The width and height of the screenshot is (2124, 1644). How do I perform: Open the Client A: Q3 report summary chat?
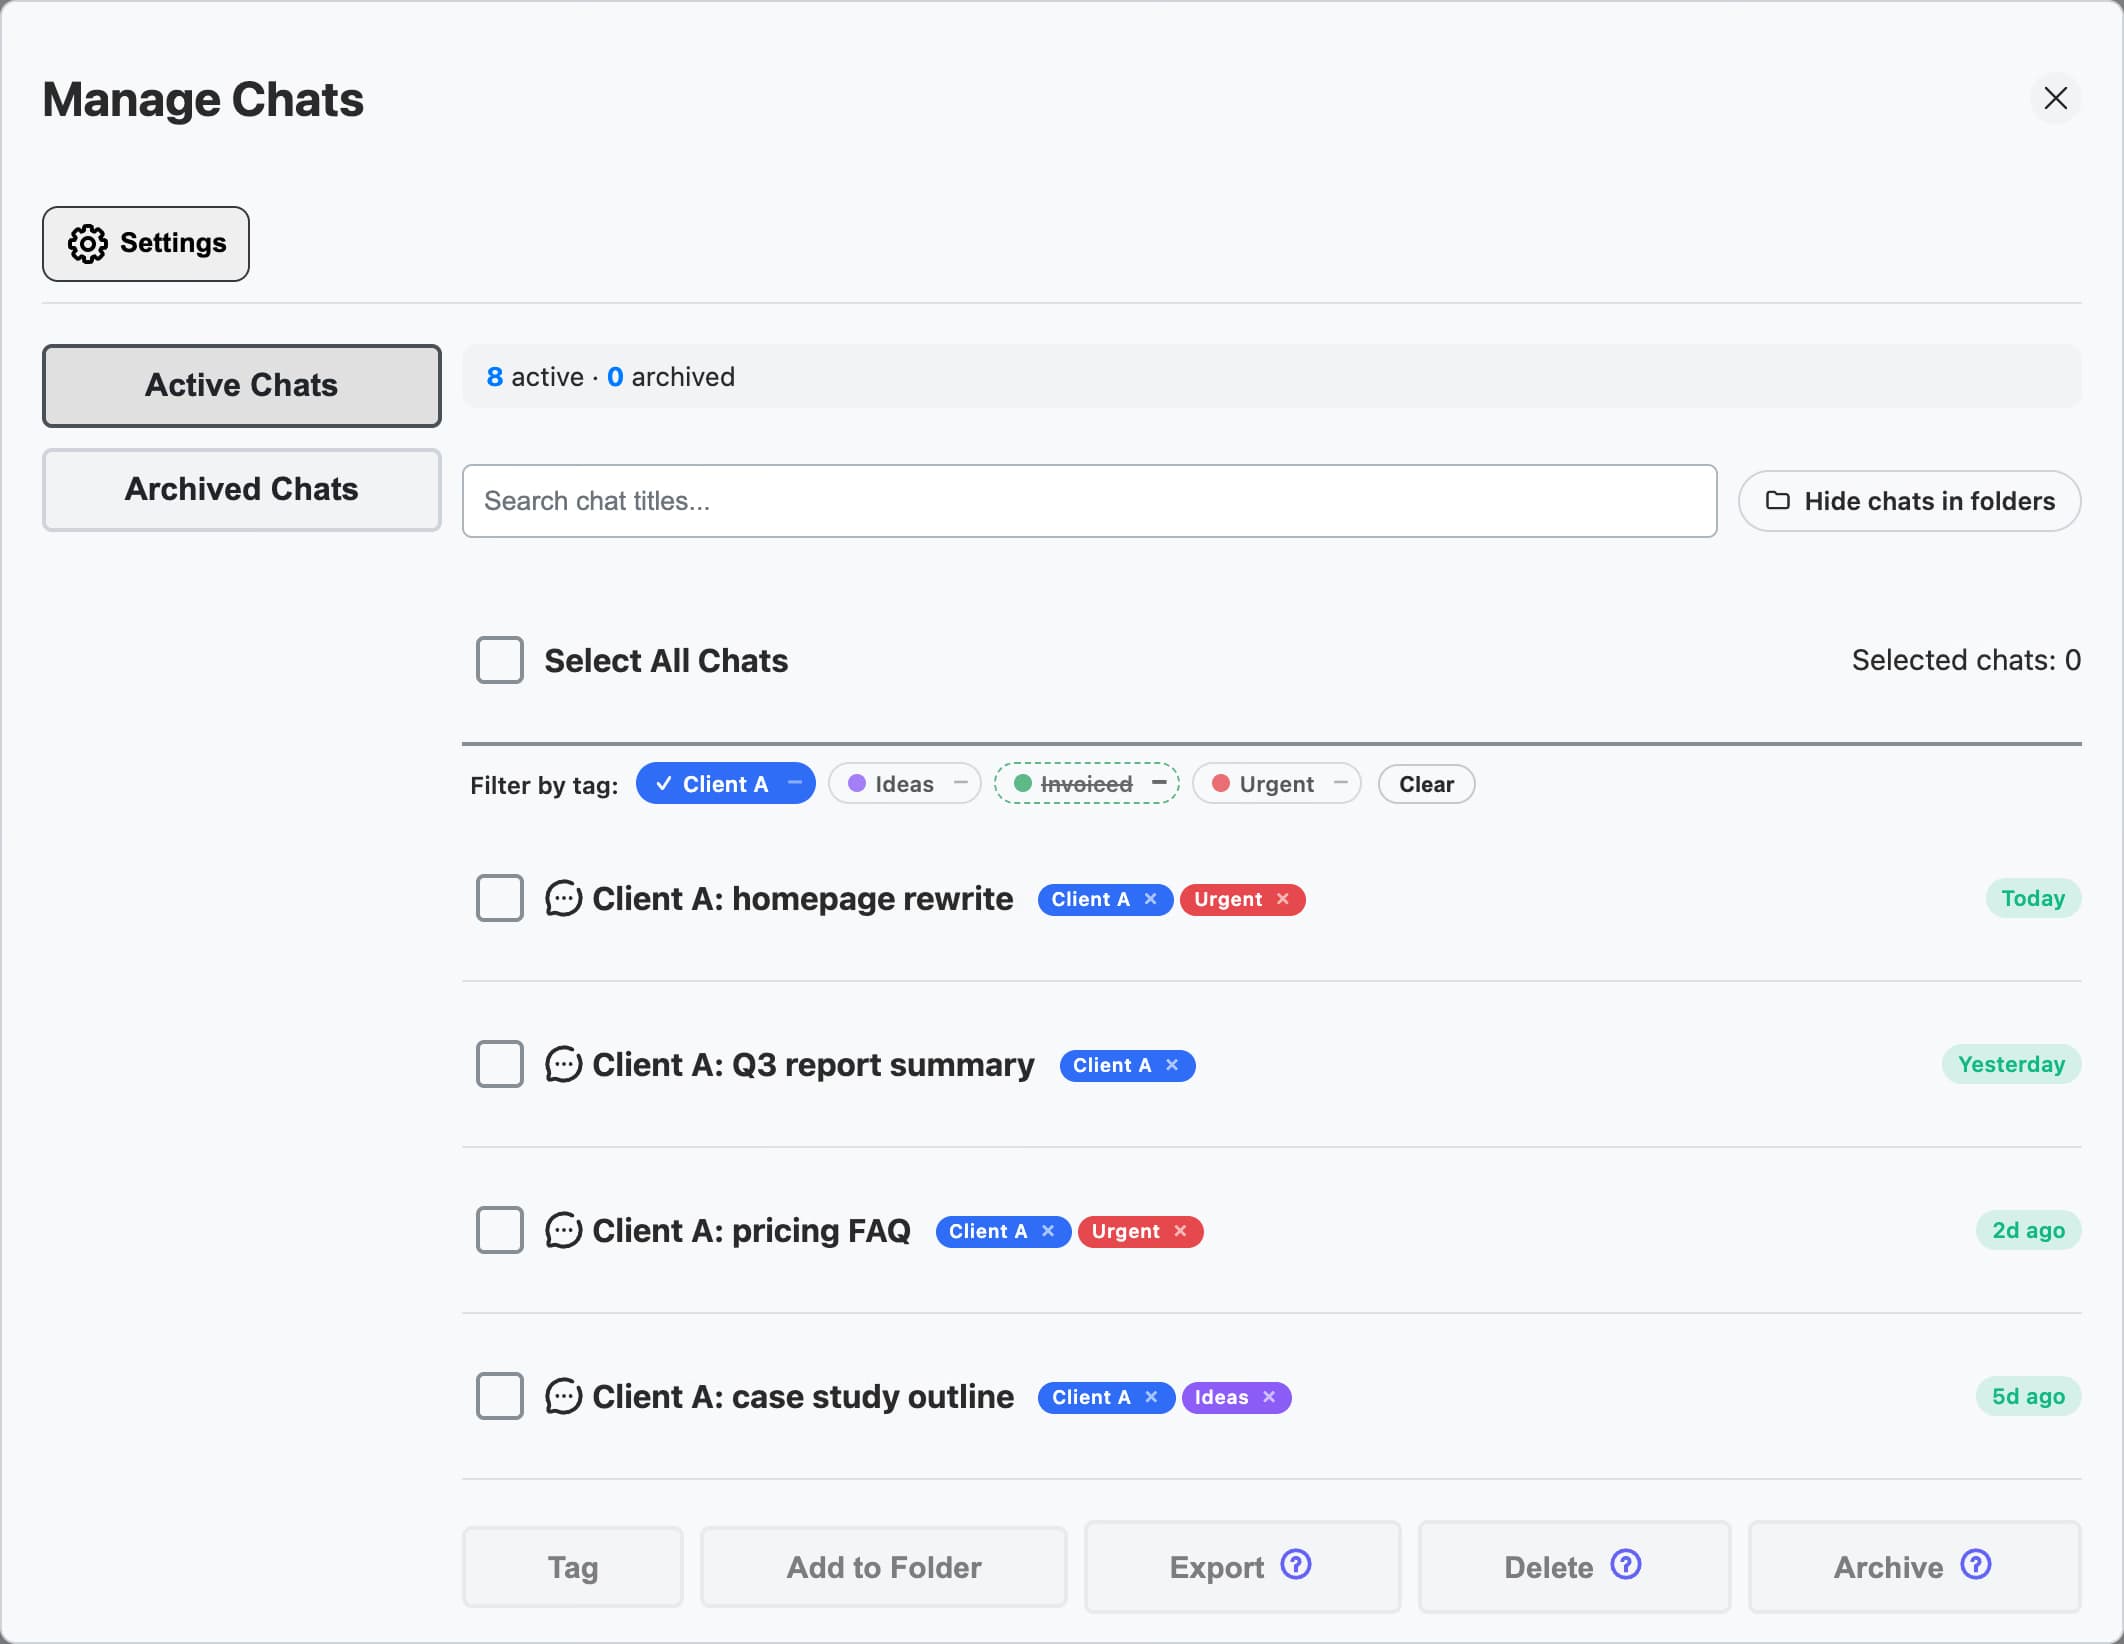click(813, 1064)
